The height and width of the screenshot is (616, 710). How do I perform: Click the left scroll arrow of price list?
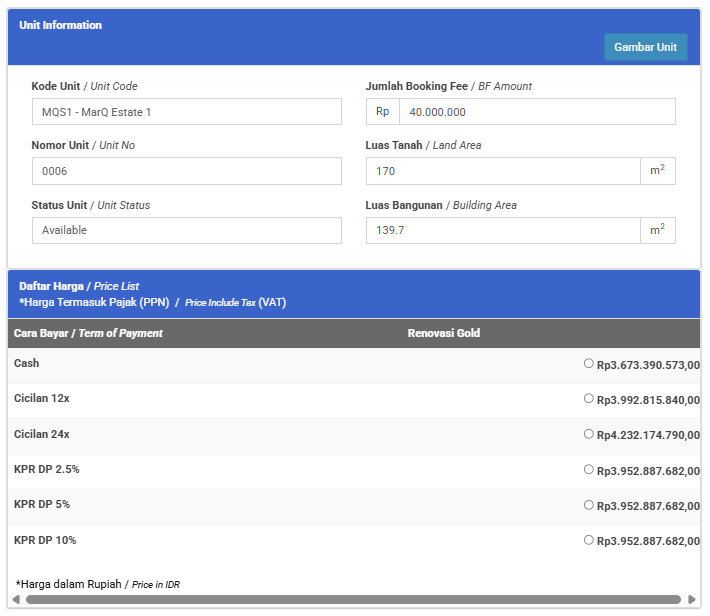coord(16,600)
